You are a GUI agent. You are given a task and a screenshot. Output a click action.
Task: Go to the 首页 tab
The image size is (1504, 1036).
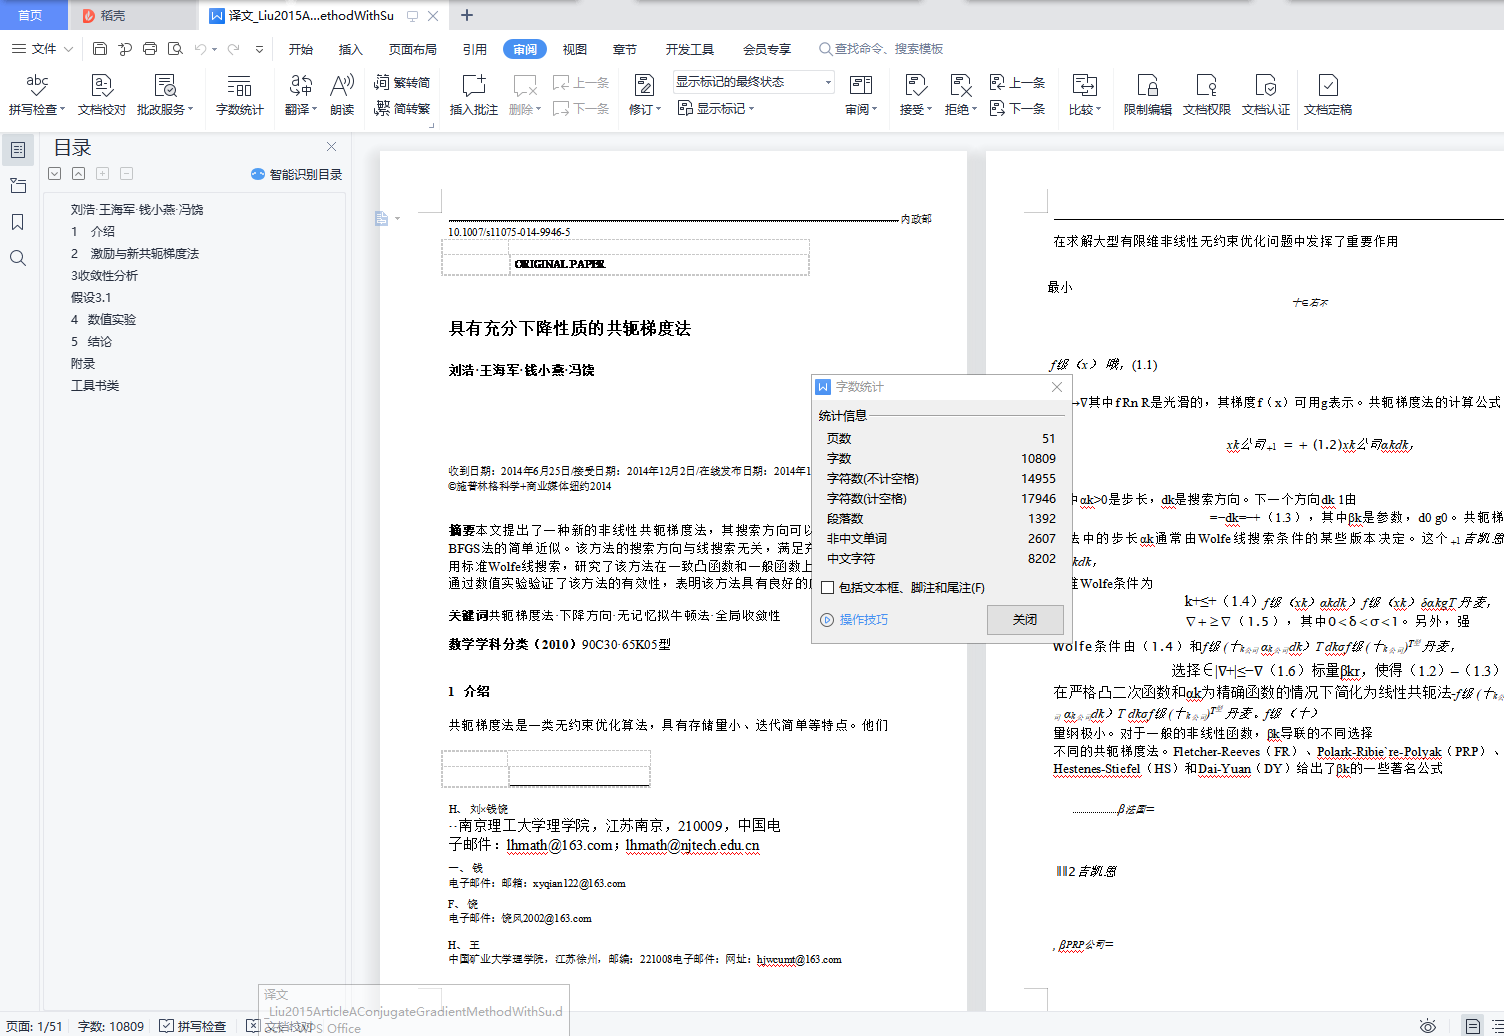(31, 15)
